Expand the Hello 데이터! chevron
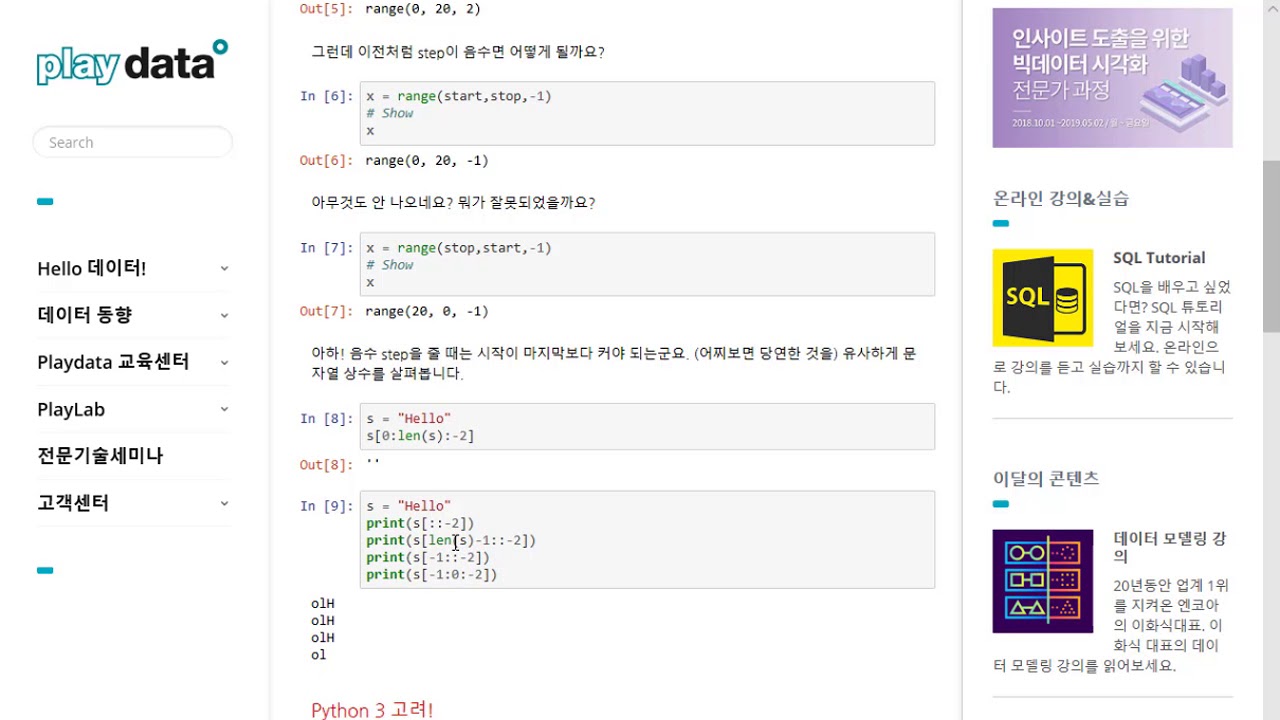1280x720 pixels. (x=224, y=268)
